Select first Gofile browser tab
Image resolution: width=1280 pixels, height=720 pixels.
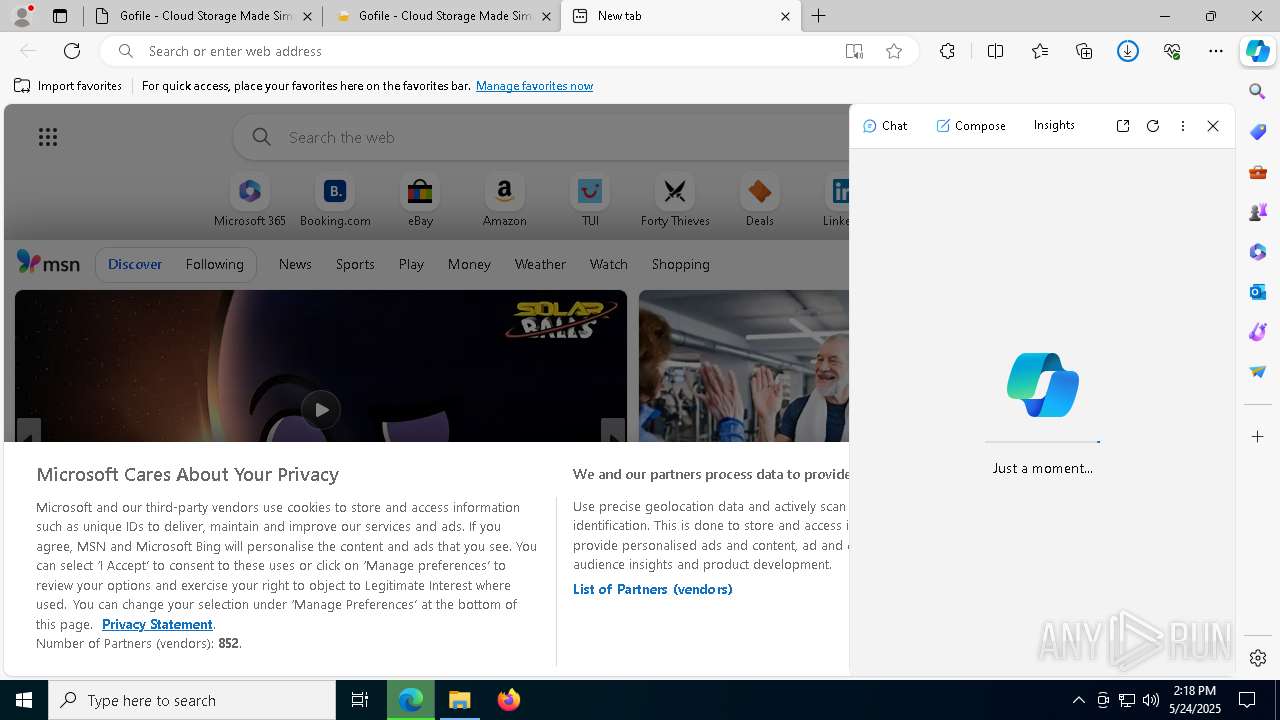(x=203, y=16)
